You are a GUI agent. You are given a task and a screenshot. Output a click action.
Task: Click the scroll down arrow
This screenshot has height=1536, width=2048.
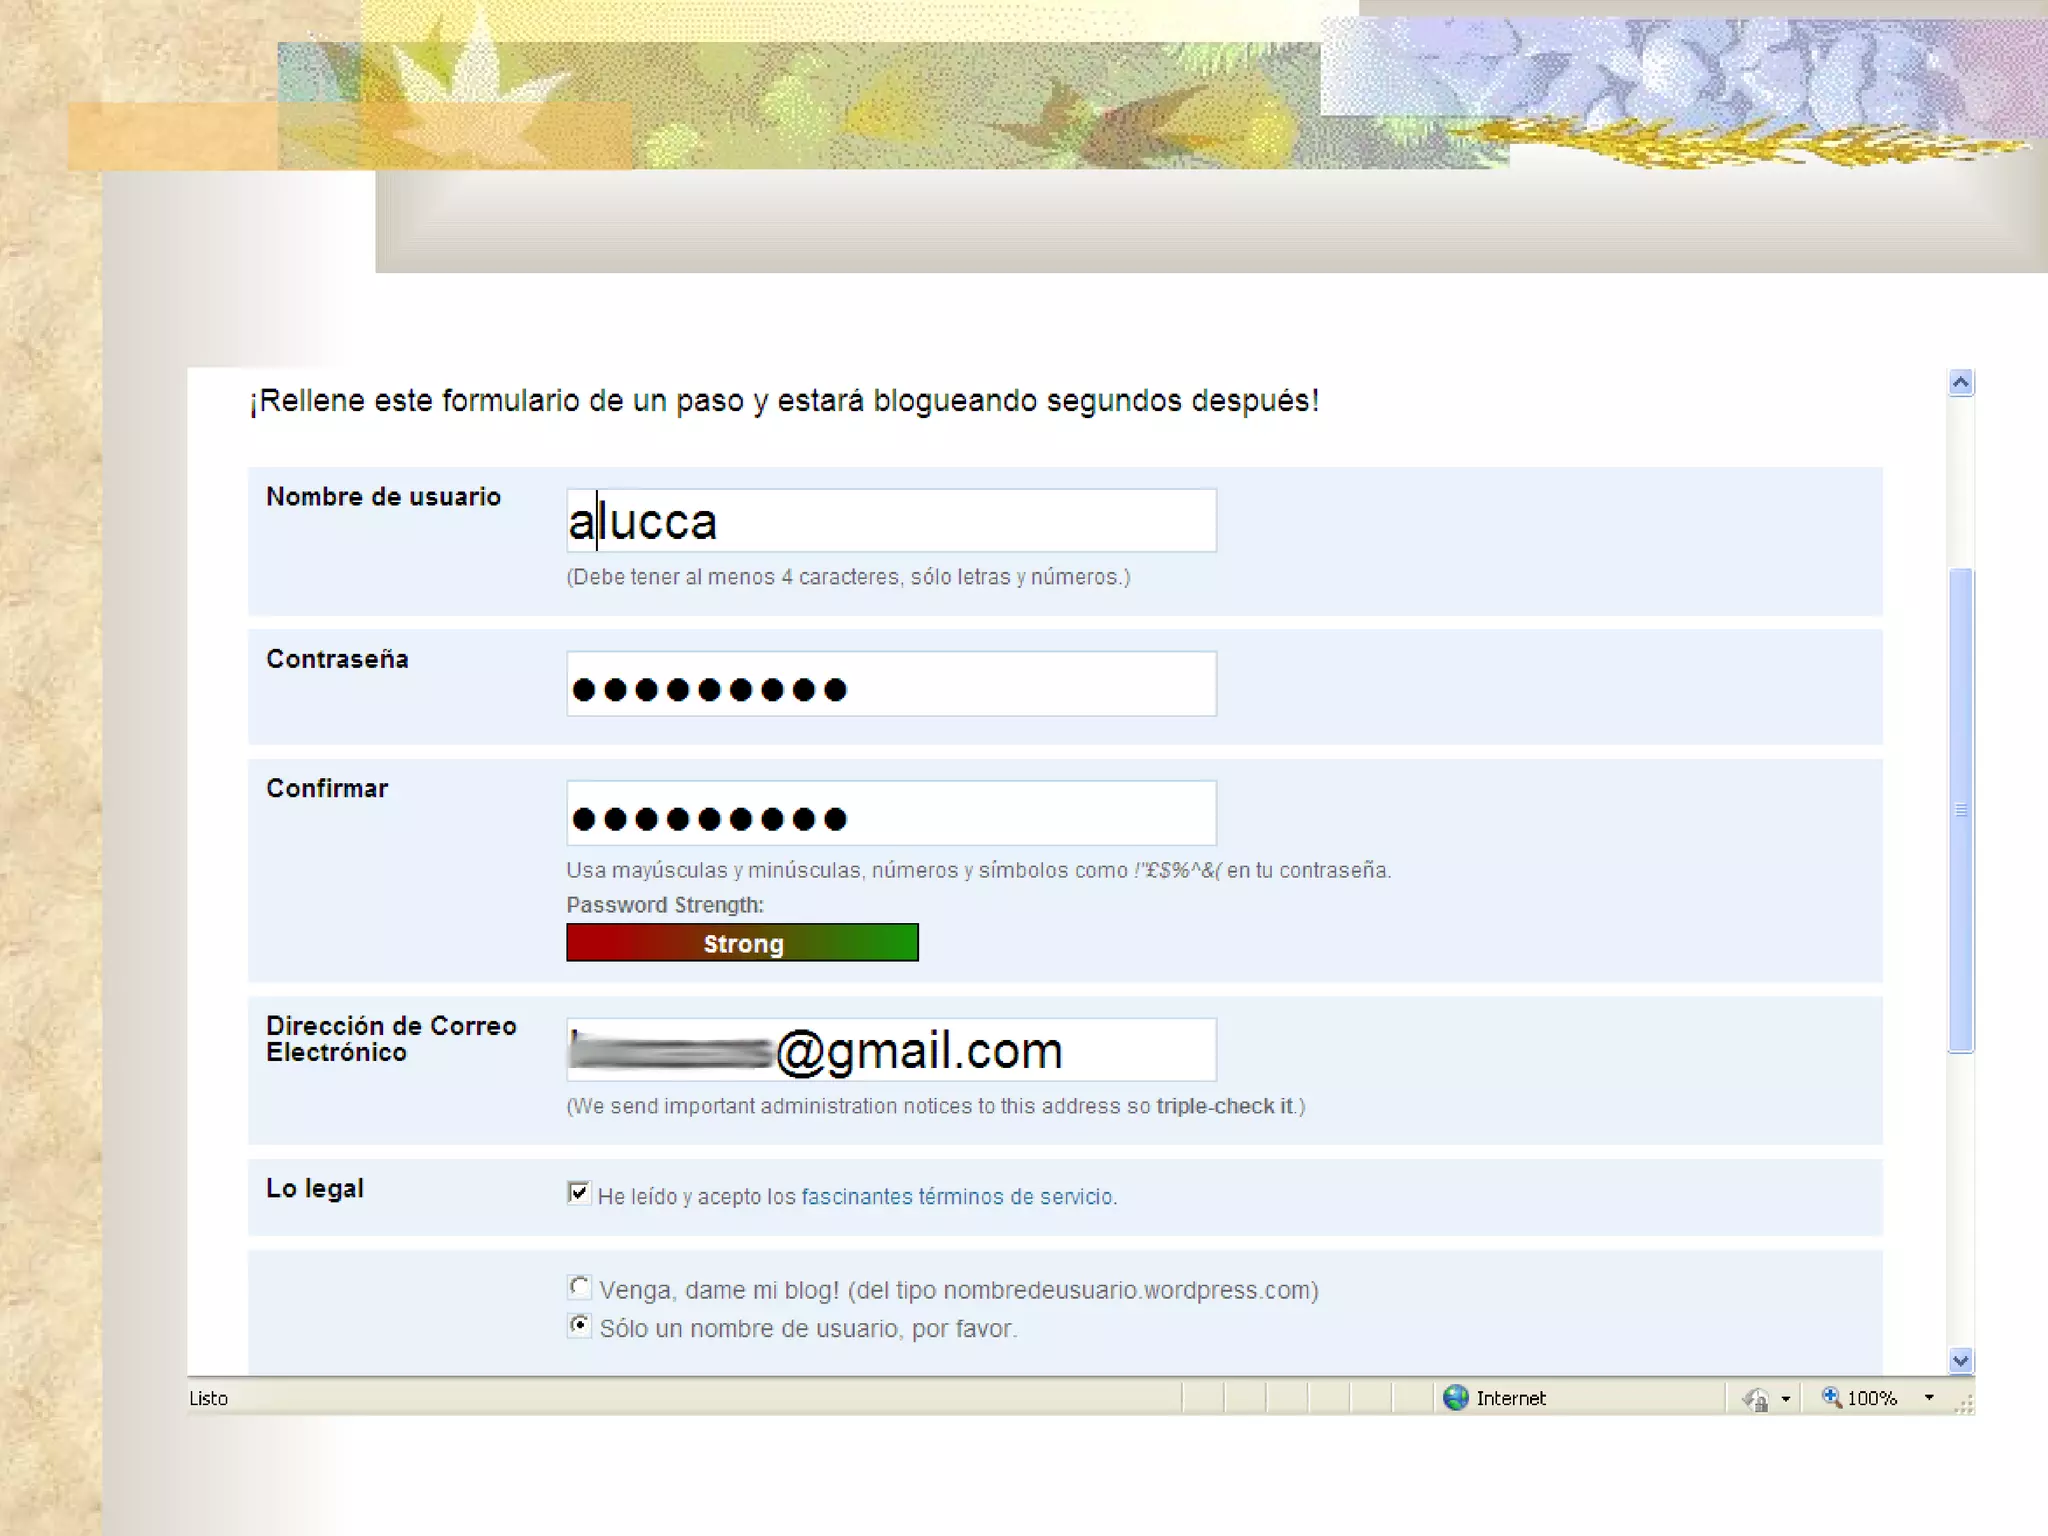coord(1961,1360)
